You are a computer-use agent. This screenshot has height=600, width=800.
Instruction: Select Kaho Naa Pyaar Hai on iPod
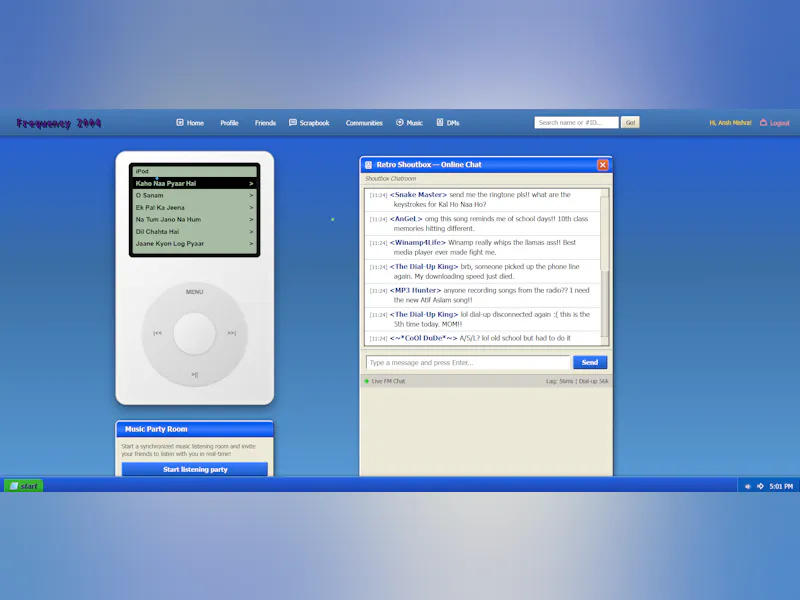pos(194,183)
